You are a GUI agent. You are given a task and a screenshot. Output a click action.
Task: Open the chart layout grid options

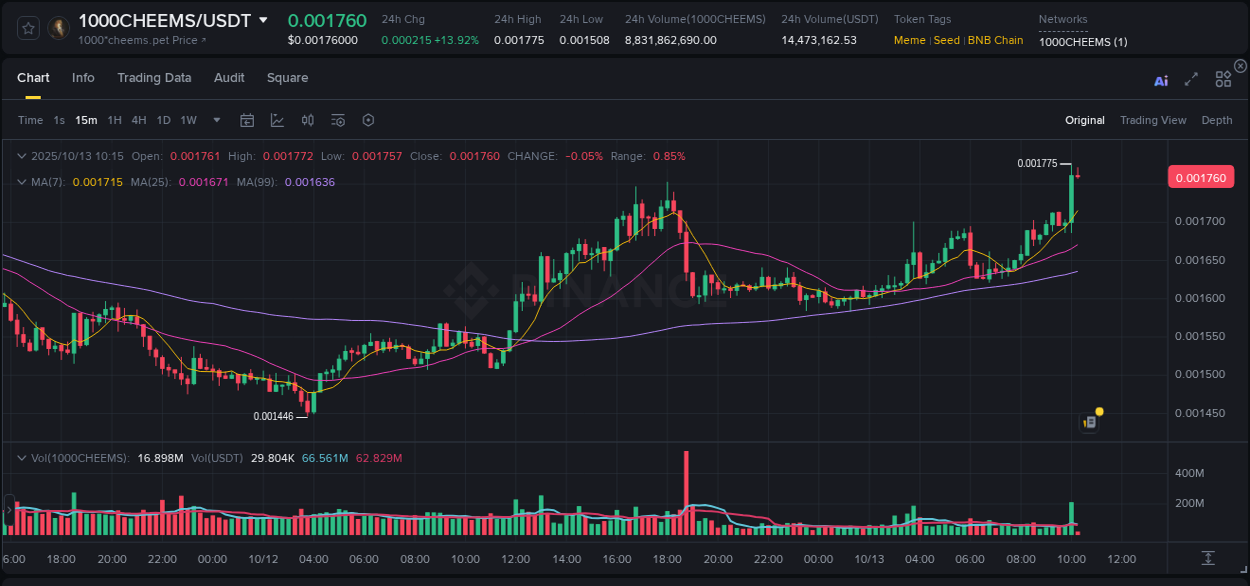coord(1223,79)
